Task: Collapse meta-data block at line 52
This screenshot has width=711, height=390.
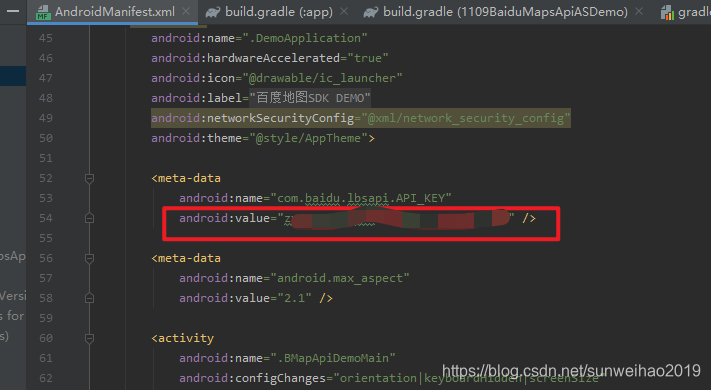Action: (x=89, y=178)
